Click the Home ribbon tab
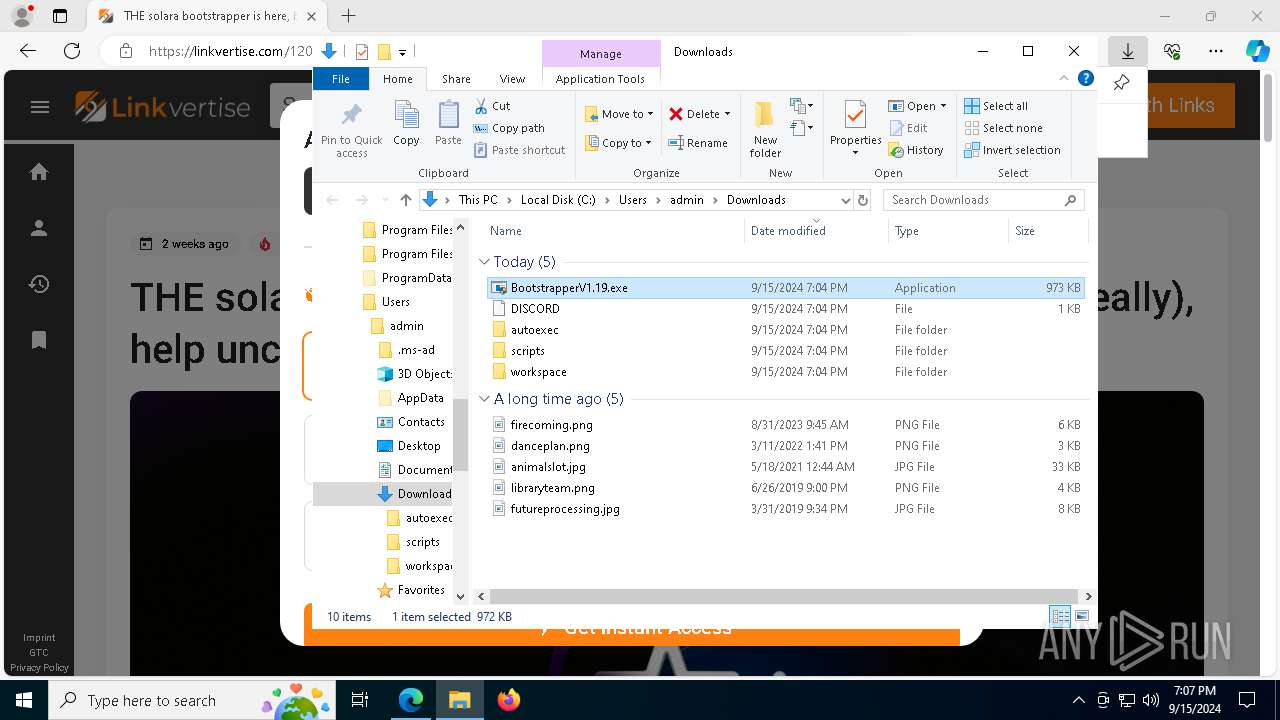Image resolution: width=1280 pixels, height=720 pixels. coord(398,79)
